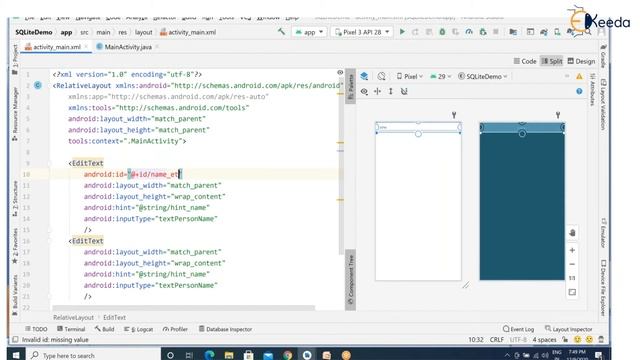Open the Resource Manager tool window

(x=15, y=113)
